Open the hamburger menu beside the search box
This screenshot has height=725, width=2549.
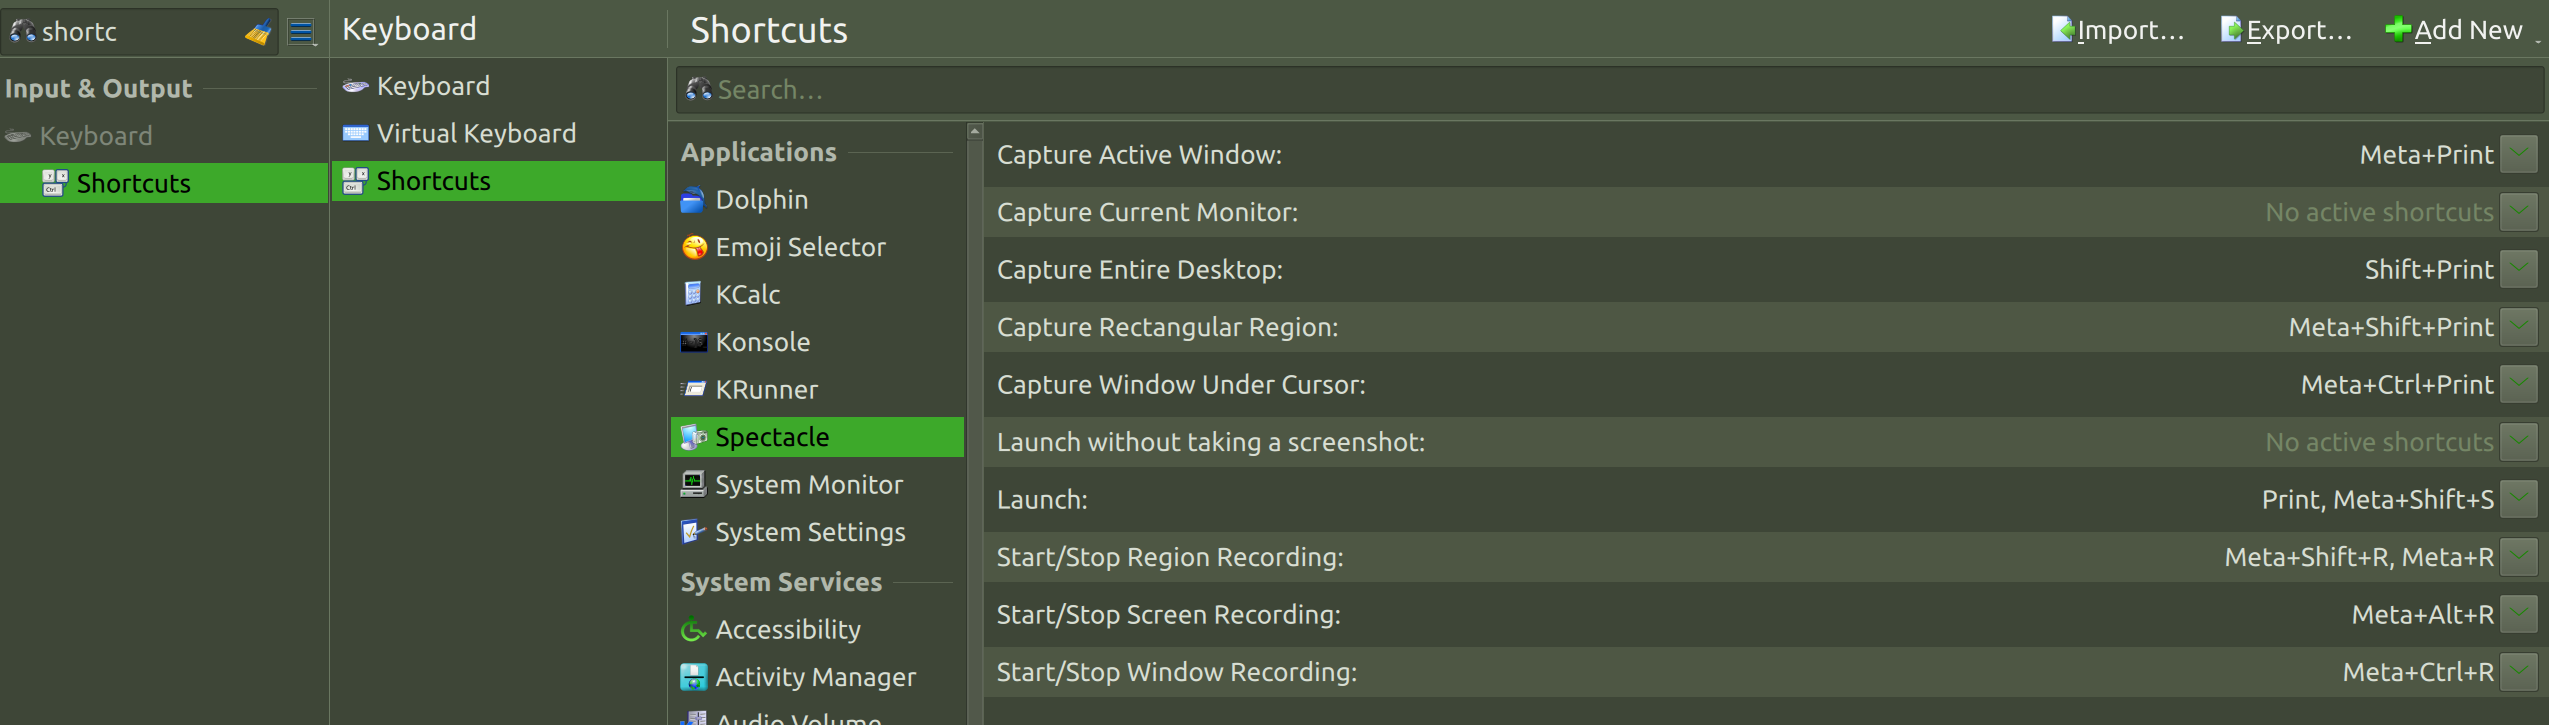pyautogui.click(x=301, y=32)
